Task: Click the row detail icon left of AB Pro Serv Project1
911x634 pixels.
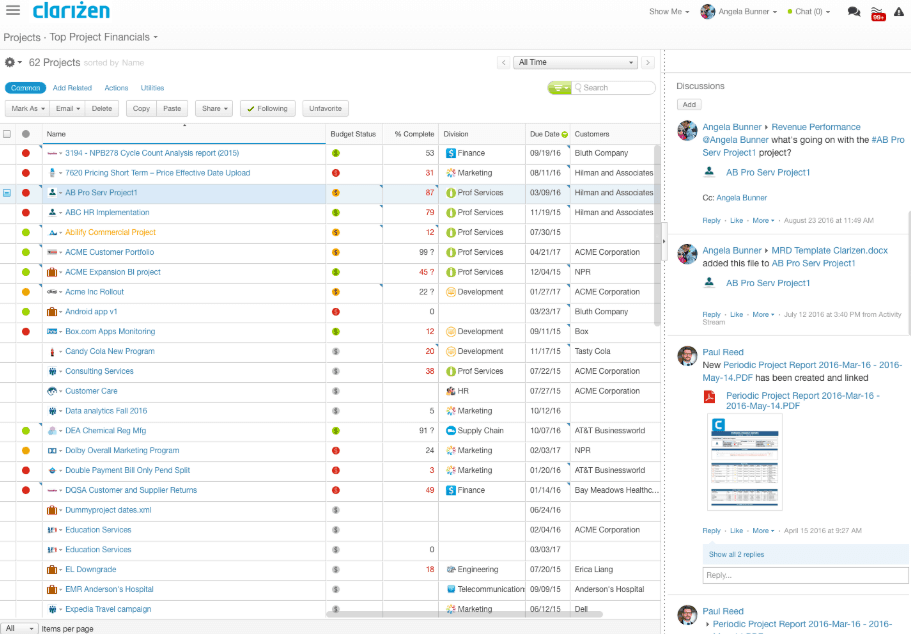Action: 7,193
